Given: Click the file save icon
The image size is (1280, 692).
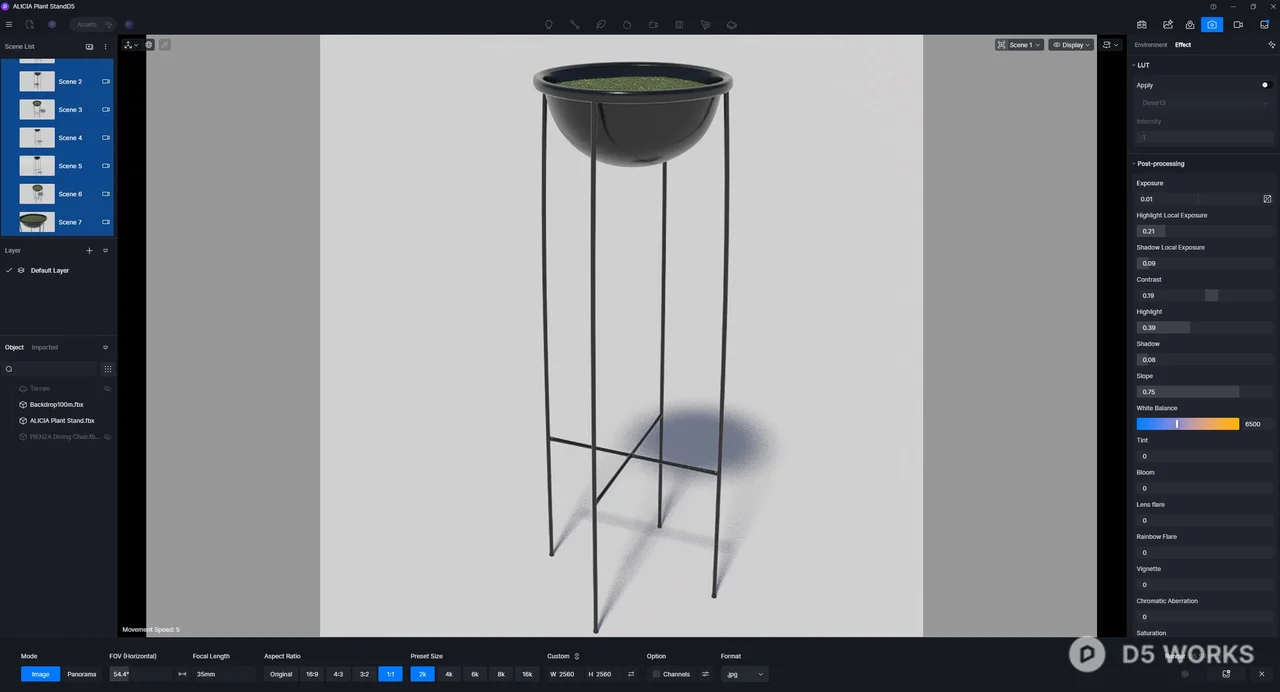Looking at the screenshot, I should point(30,24).
